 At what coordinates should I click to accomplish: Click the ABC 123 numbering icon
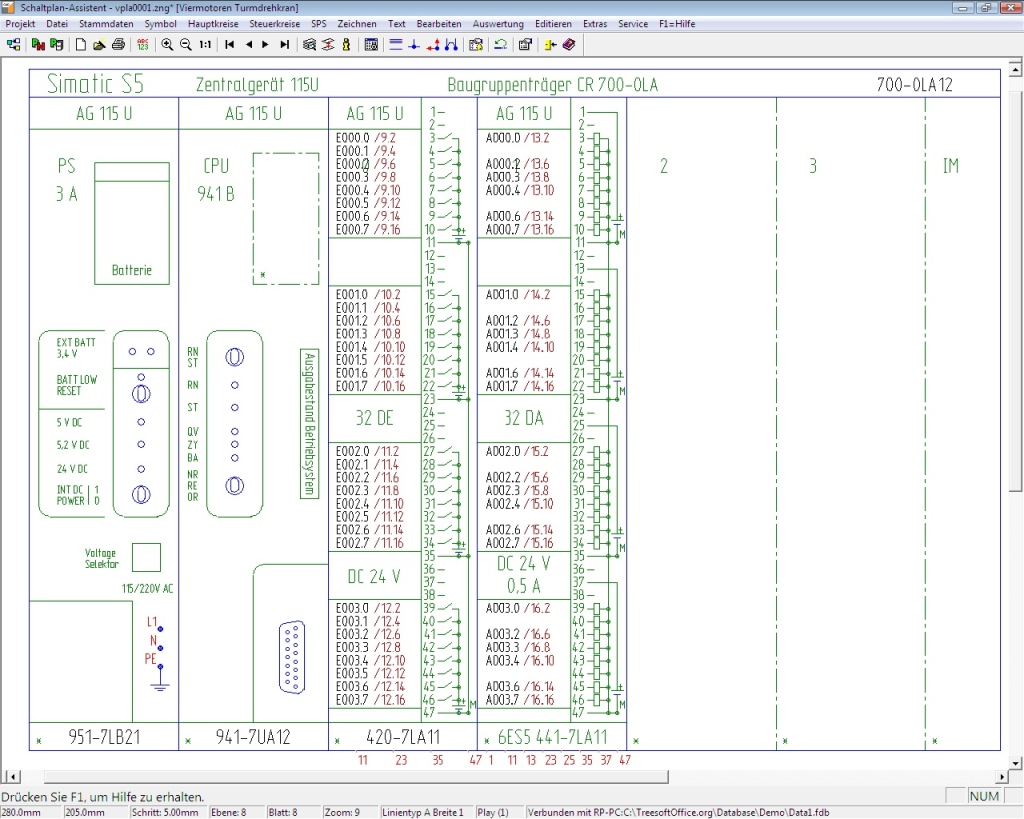coord(143,44)
